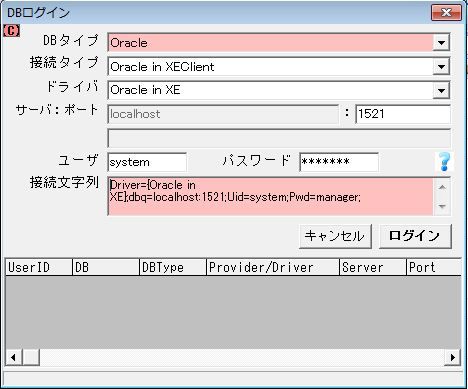
Task: Sort by the DBType column header
Action: pyautogui.click(x=173, y=267)
